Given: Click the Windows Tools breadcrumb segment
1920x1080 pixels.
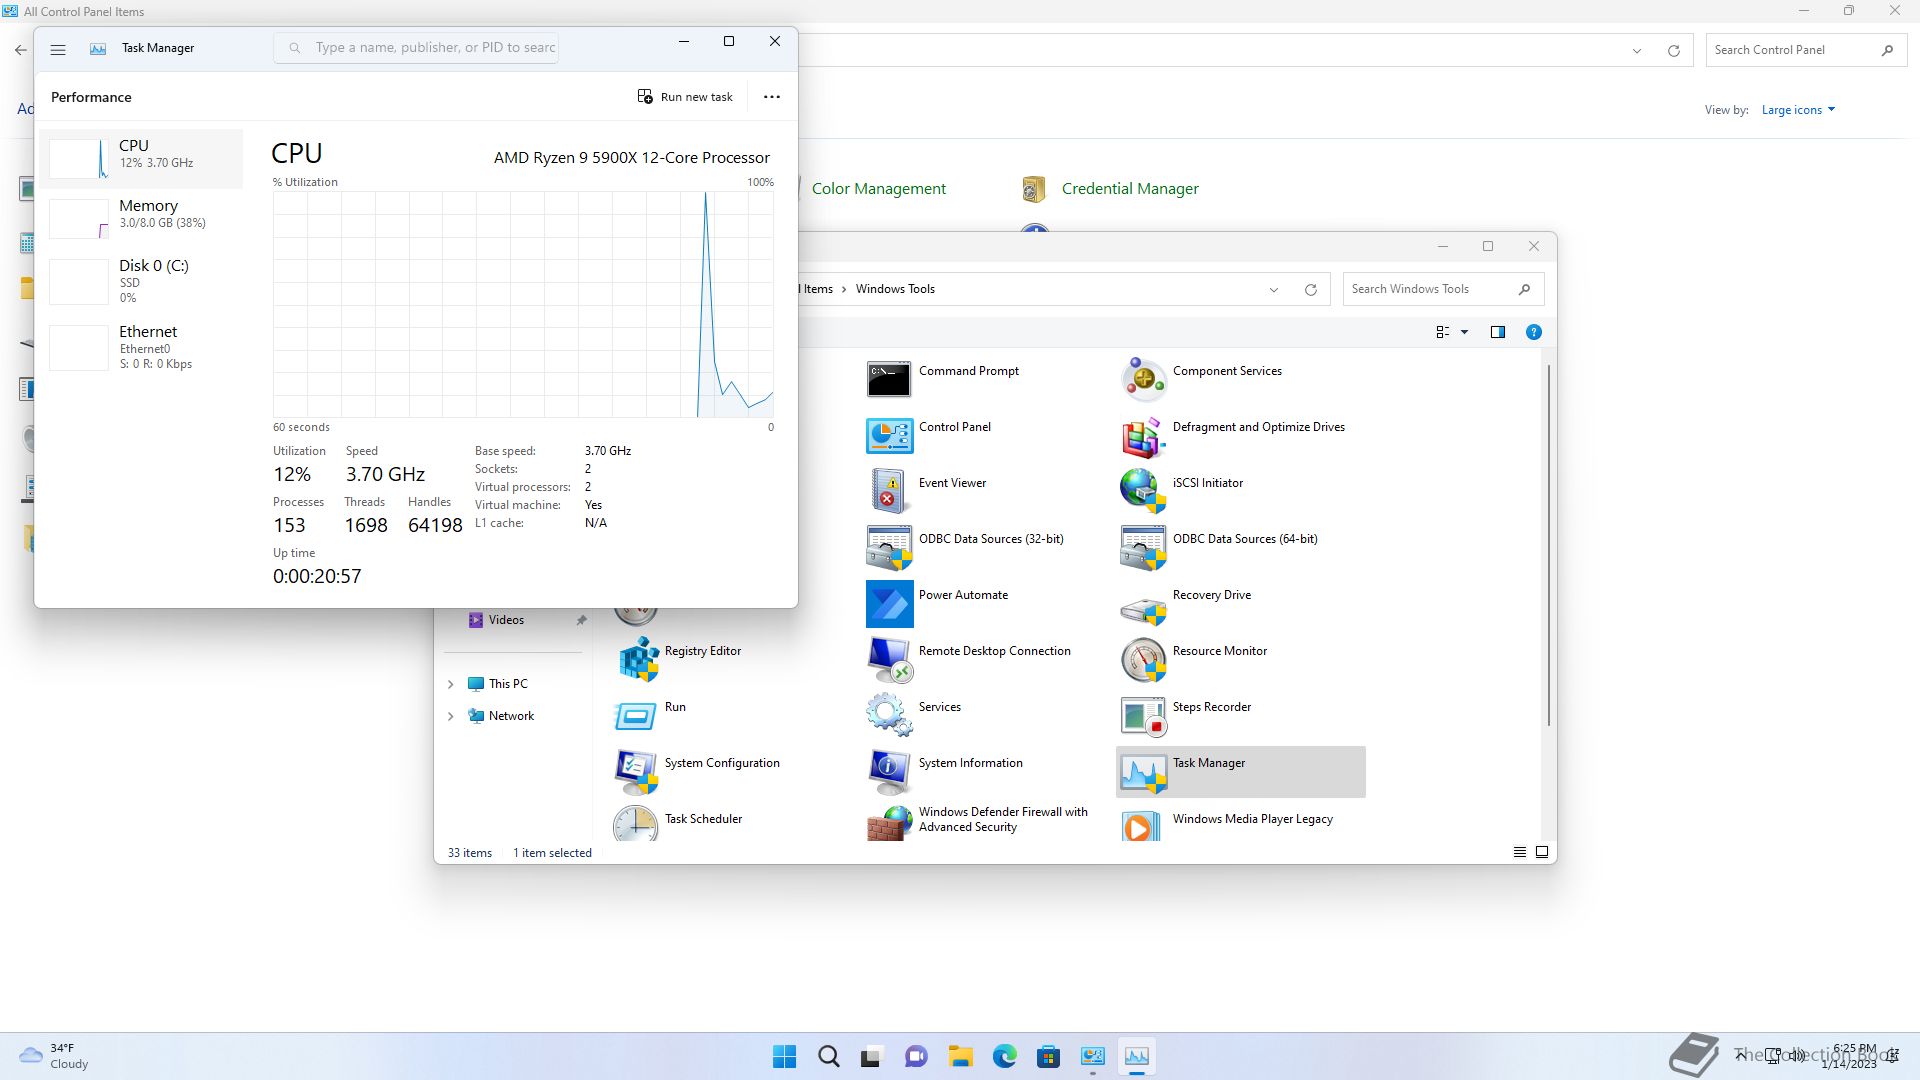Looking at the screenshot, I should (895, 289).
